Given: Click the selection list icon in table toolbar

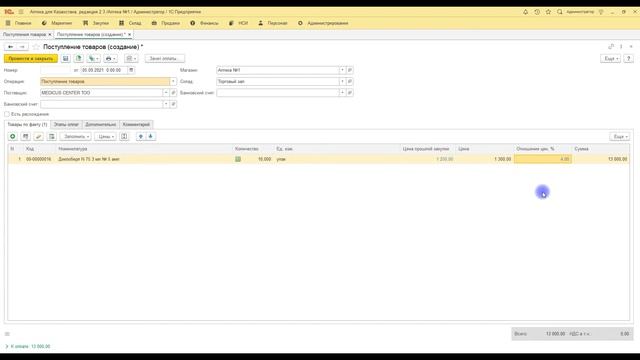Looking at the screenshot, I should point(52,136).
